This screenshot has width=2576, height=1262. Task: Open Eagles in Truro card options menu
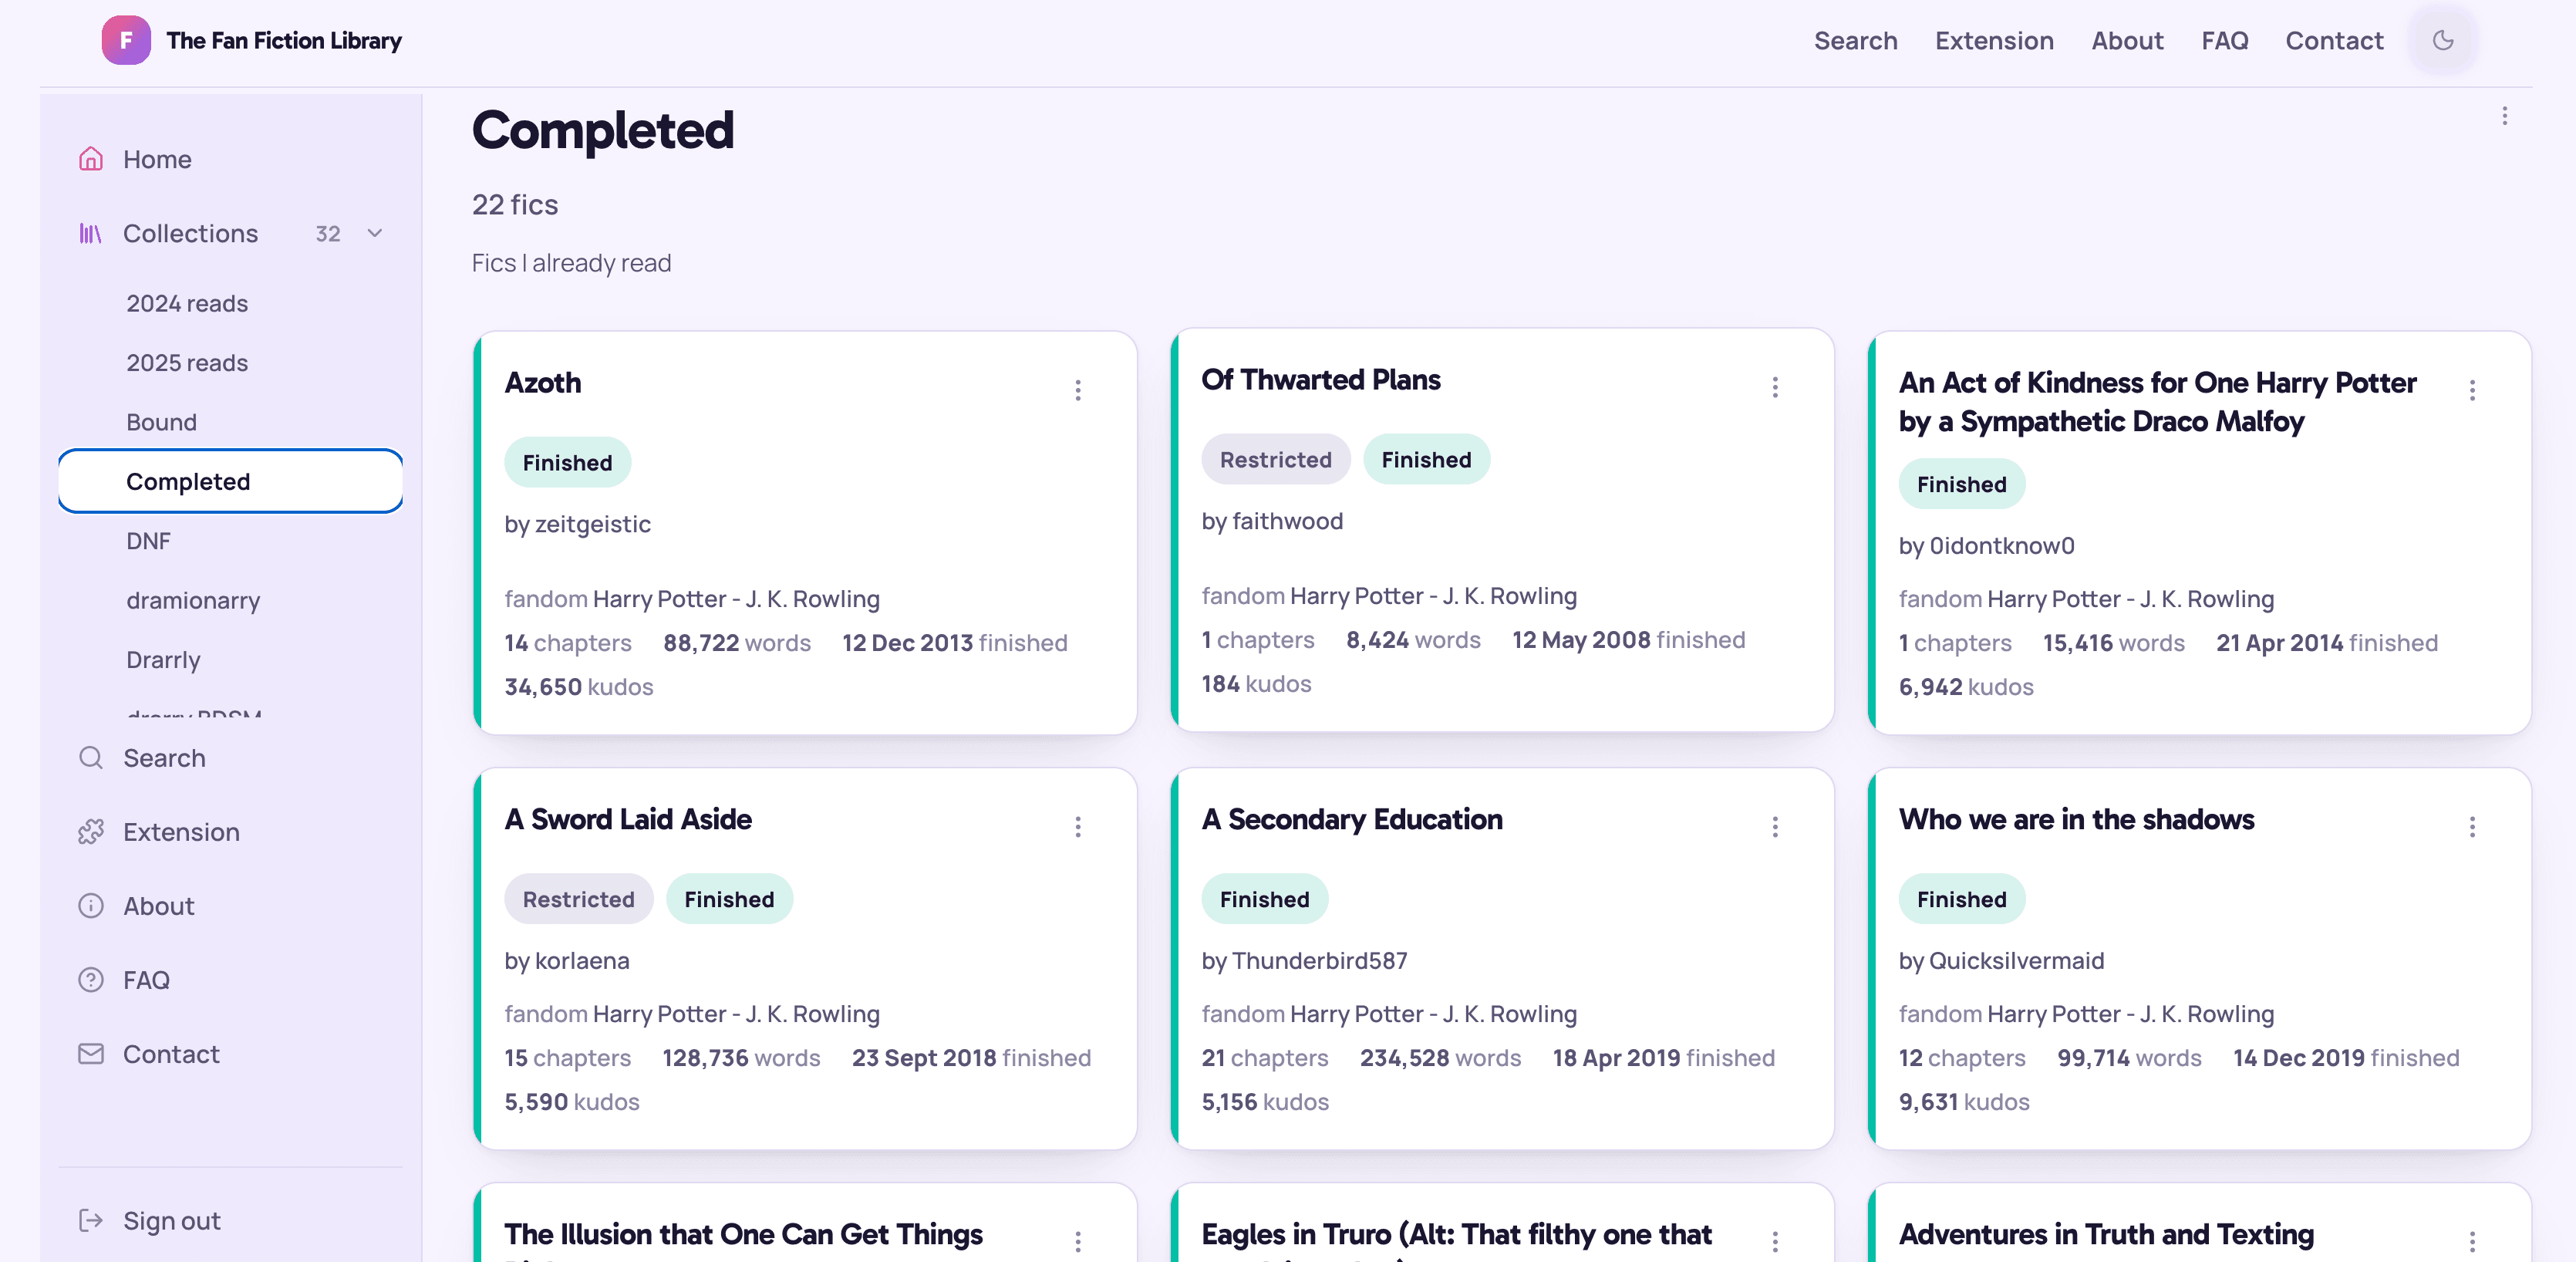point(1775,1242)
